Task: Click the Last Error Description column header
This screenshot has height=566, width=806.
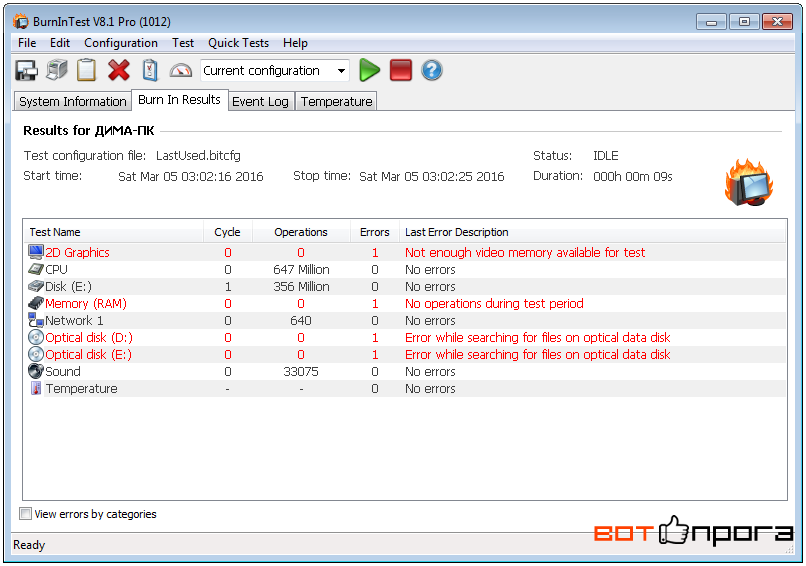Action: click(x=592, y=232)
